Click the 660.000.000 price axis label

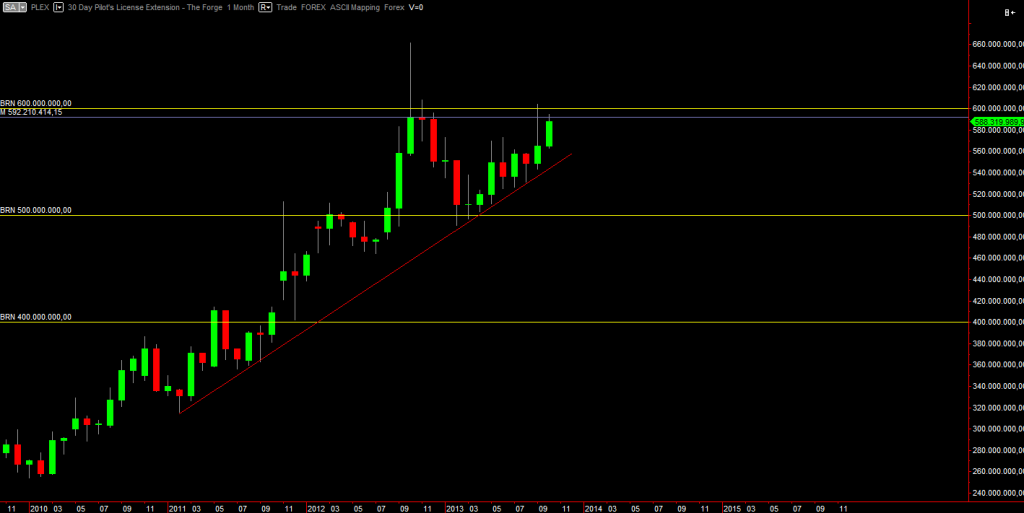(x=998, y=44)
